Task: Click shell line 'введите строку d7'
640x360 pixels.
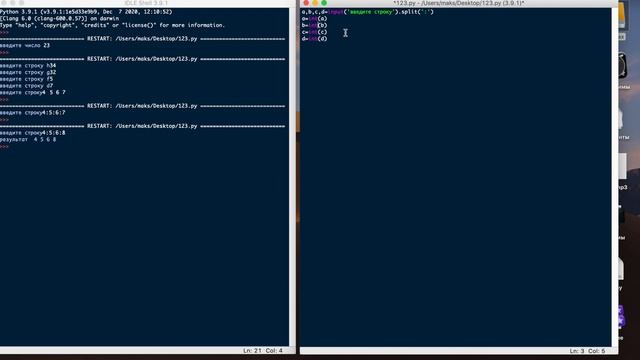Action: click(27, 86)
